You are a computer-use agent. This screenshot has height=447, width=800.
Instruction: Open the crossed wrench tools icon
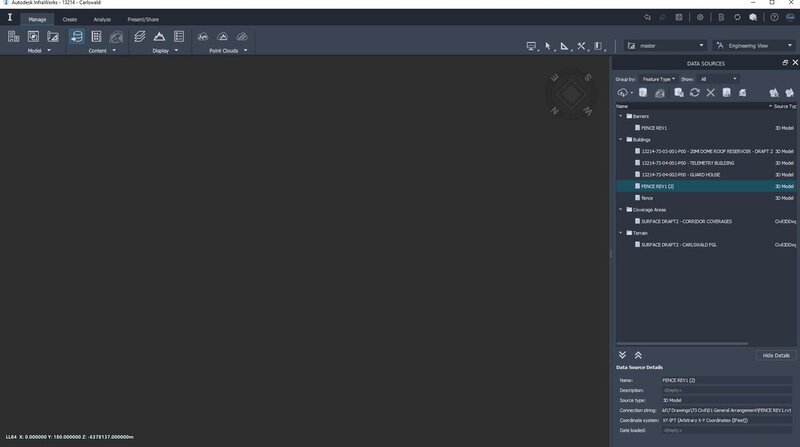(x=581, y=46)
